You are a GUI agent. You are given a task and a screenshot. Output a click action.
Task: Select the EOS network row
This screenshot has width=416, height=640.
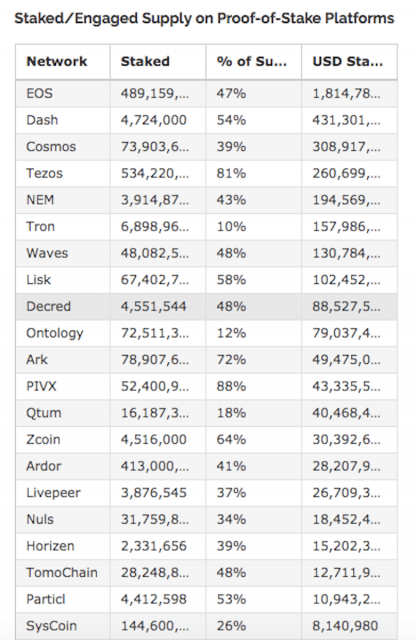pyautogui.click(x=207, y=93)
